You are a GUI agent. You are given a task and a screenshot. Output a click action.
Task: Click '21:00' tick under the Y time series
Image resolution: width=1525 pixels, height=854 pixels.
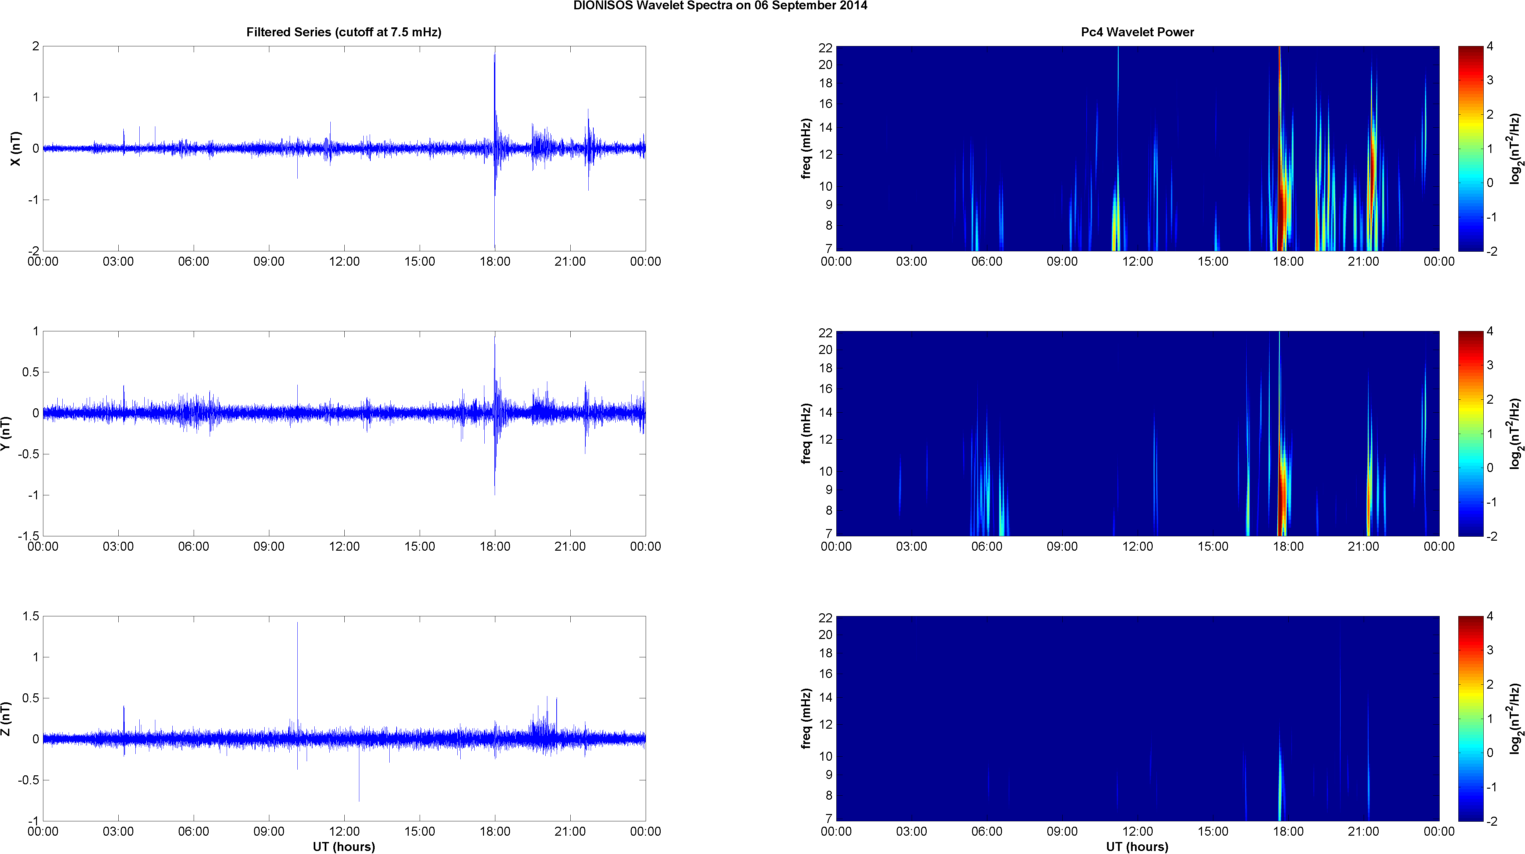click(570, 547)
